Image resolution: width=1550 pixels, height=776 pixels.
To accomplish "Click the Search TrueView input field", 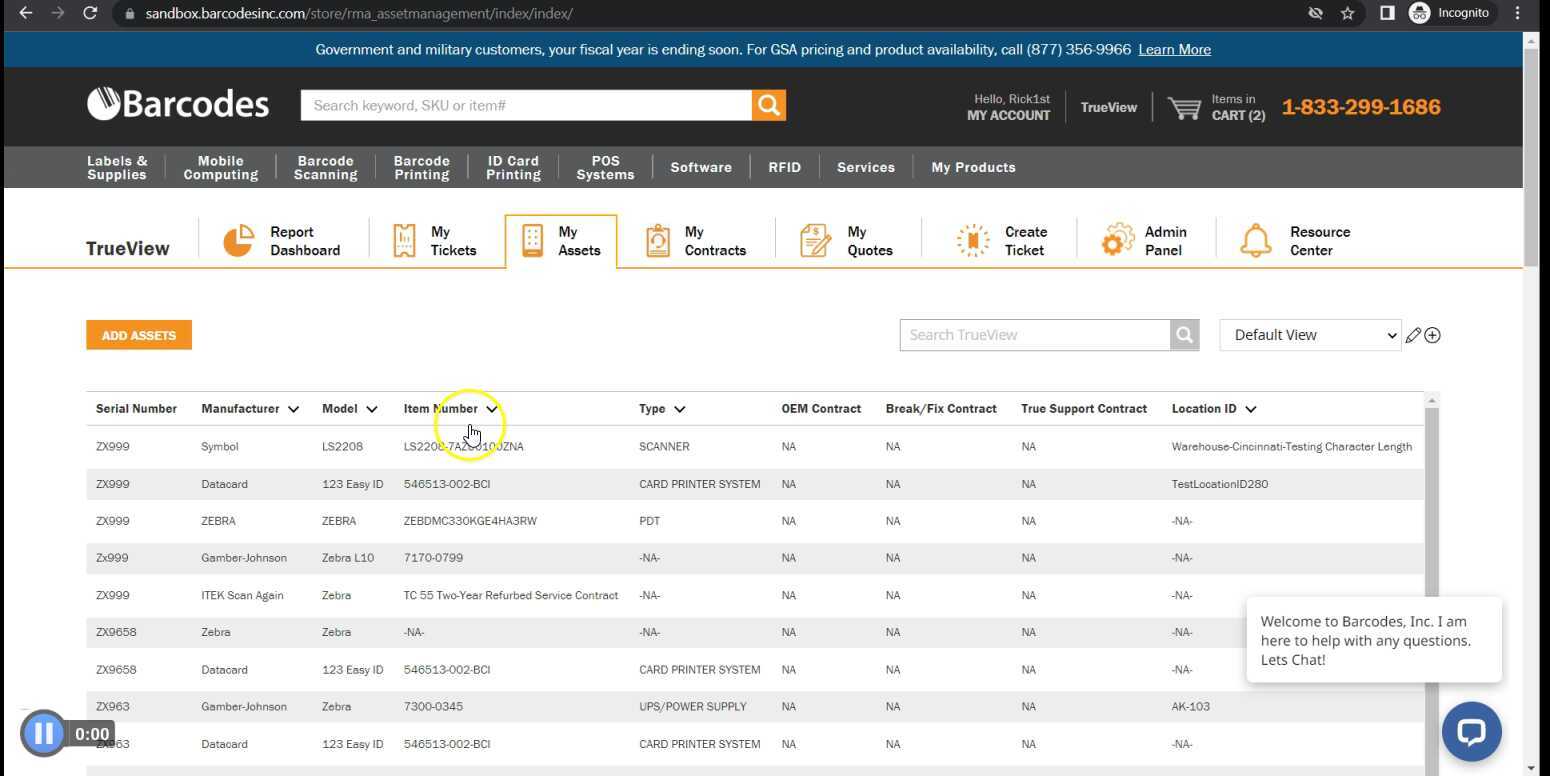I will (1034, 335).
